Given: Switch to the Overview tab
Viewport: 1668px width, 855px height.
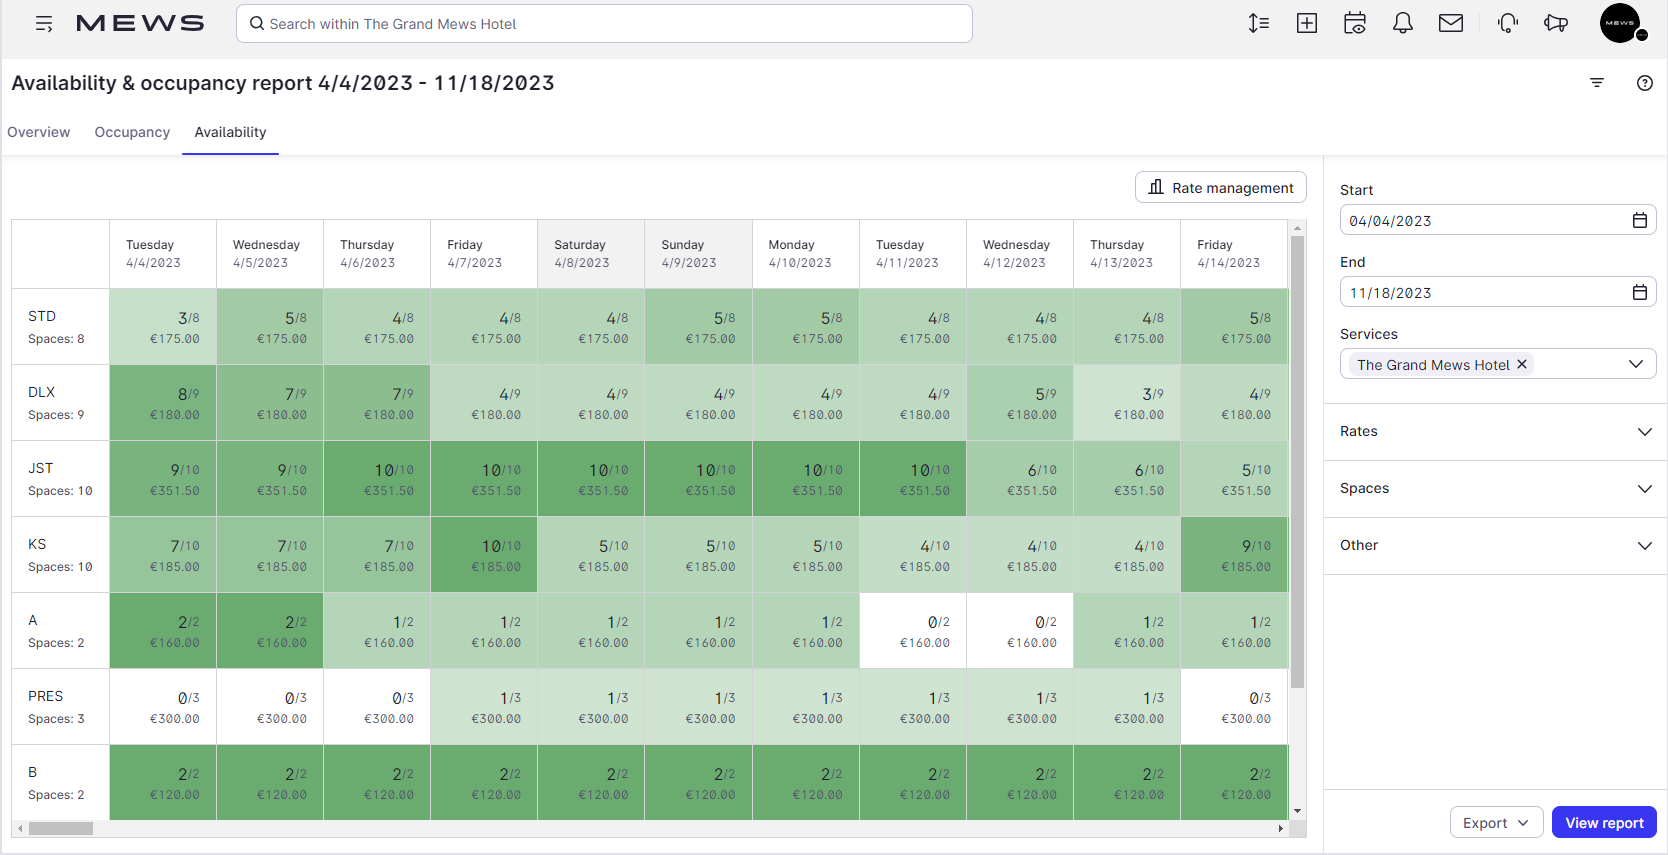Looking at the screenshot, I should click(39, 132).
